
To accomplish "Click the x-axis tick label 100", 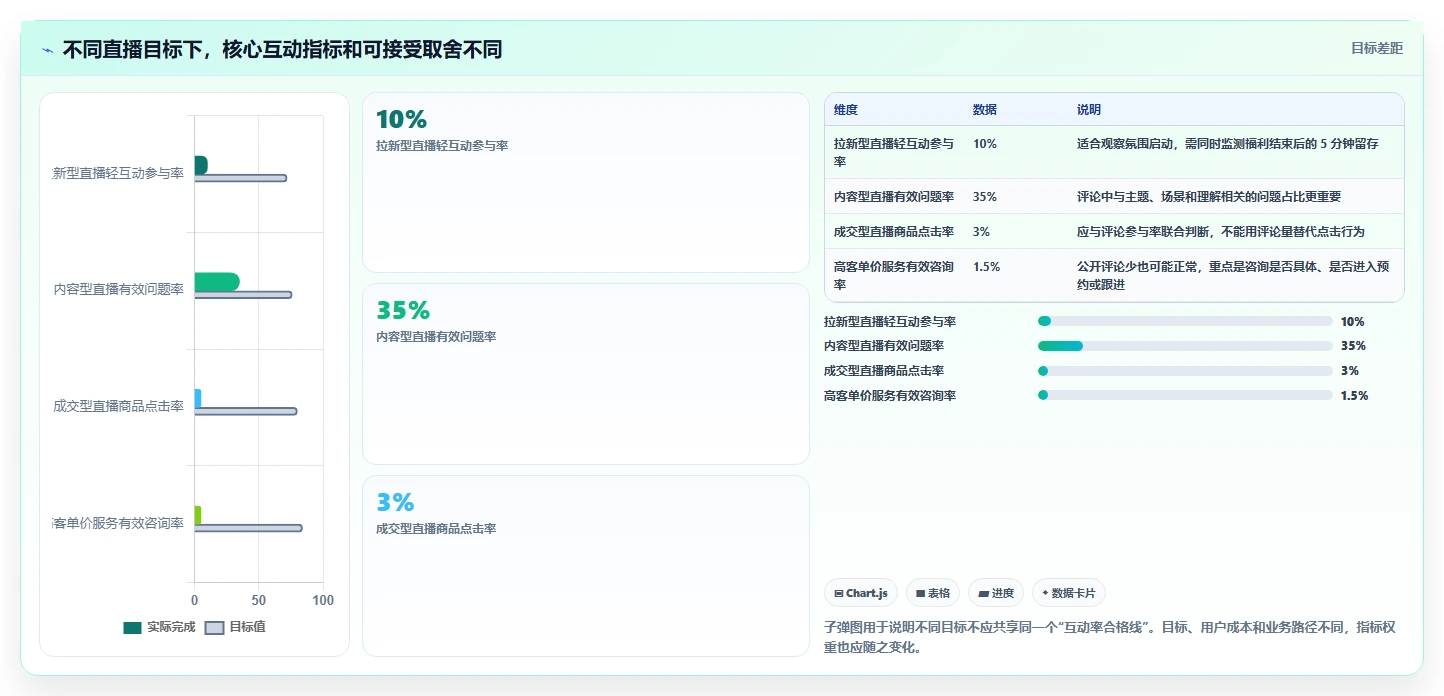I will pos(323,600).
